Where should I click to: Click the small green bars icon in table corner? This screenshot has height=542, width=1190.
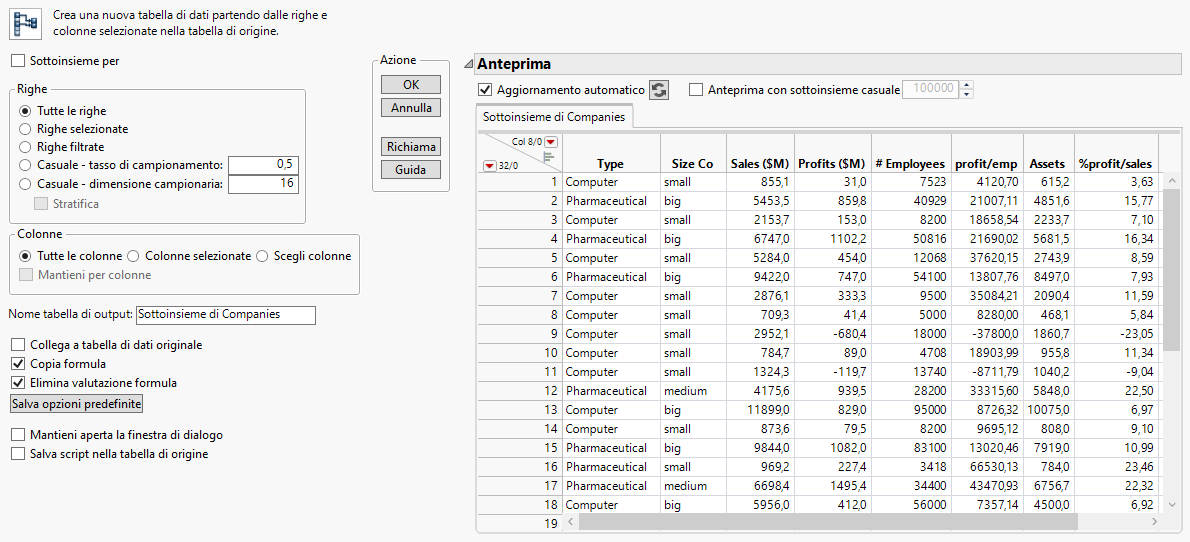pyautogui.click(x=548, y=156)
